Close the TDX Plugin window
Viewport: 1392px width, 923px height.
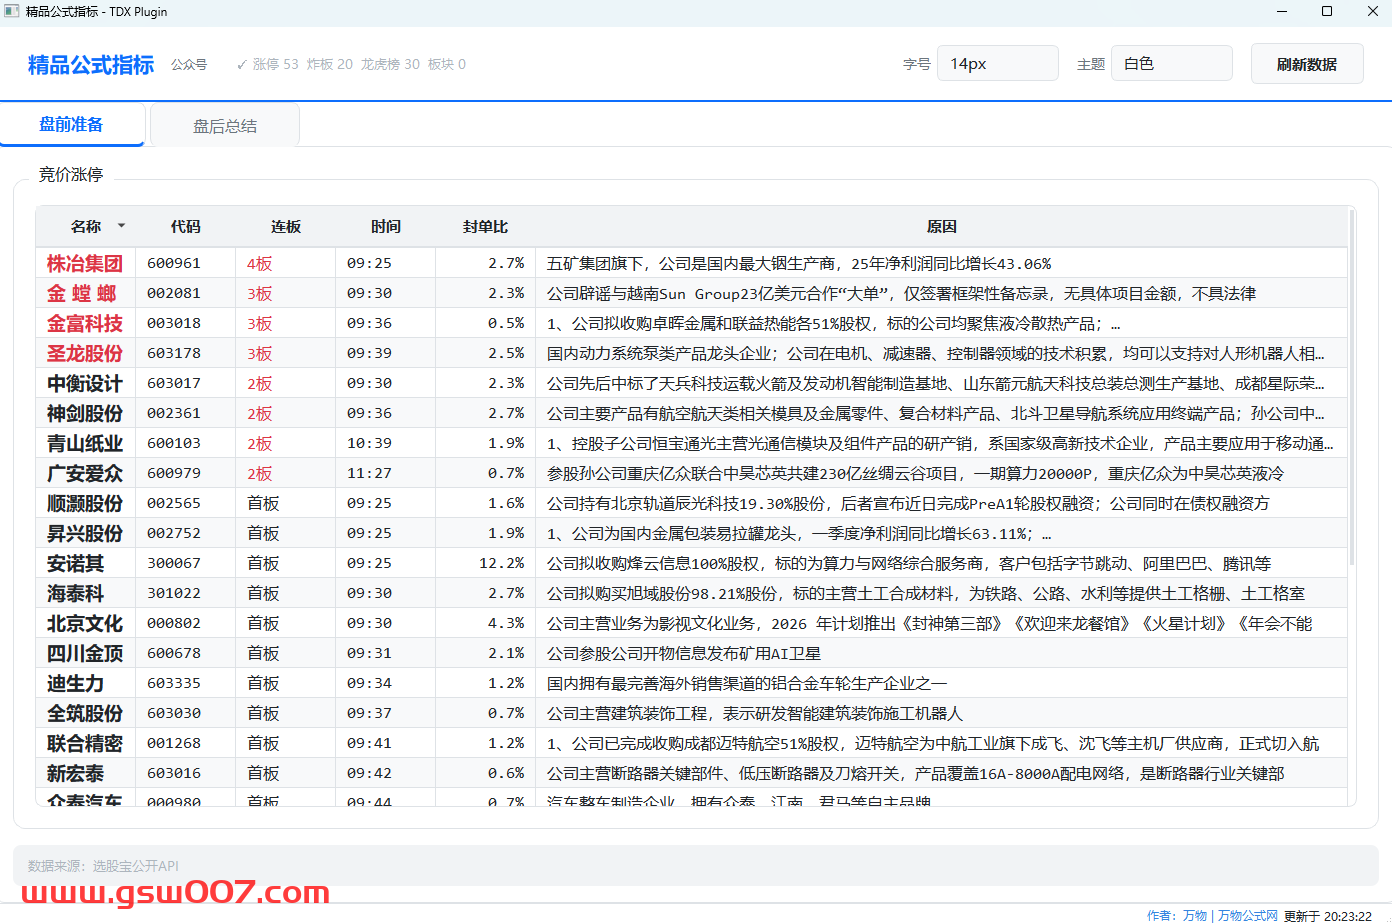(x=1372, y=12)
